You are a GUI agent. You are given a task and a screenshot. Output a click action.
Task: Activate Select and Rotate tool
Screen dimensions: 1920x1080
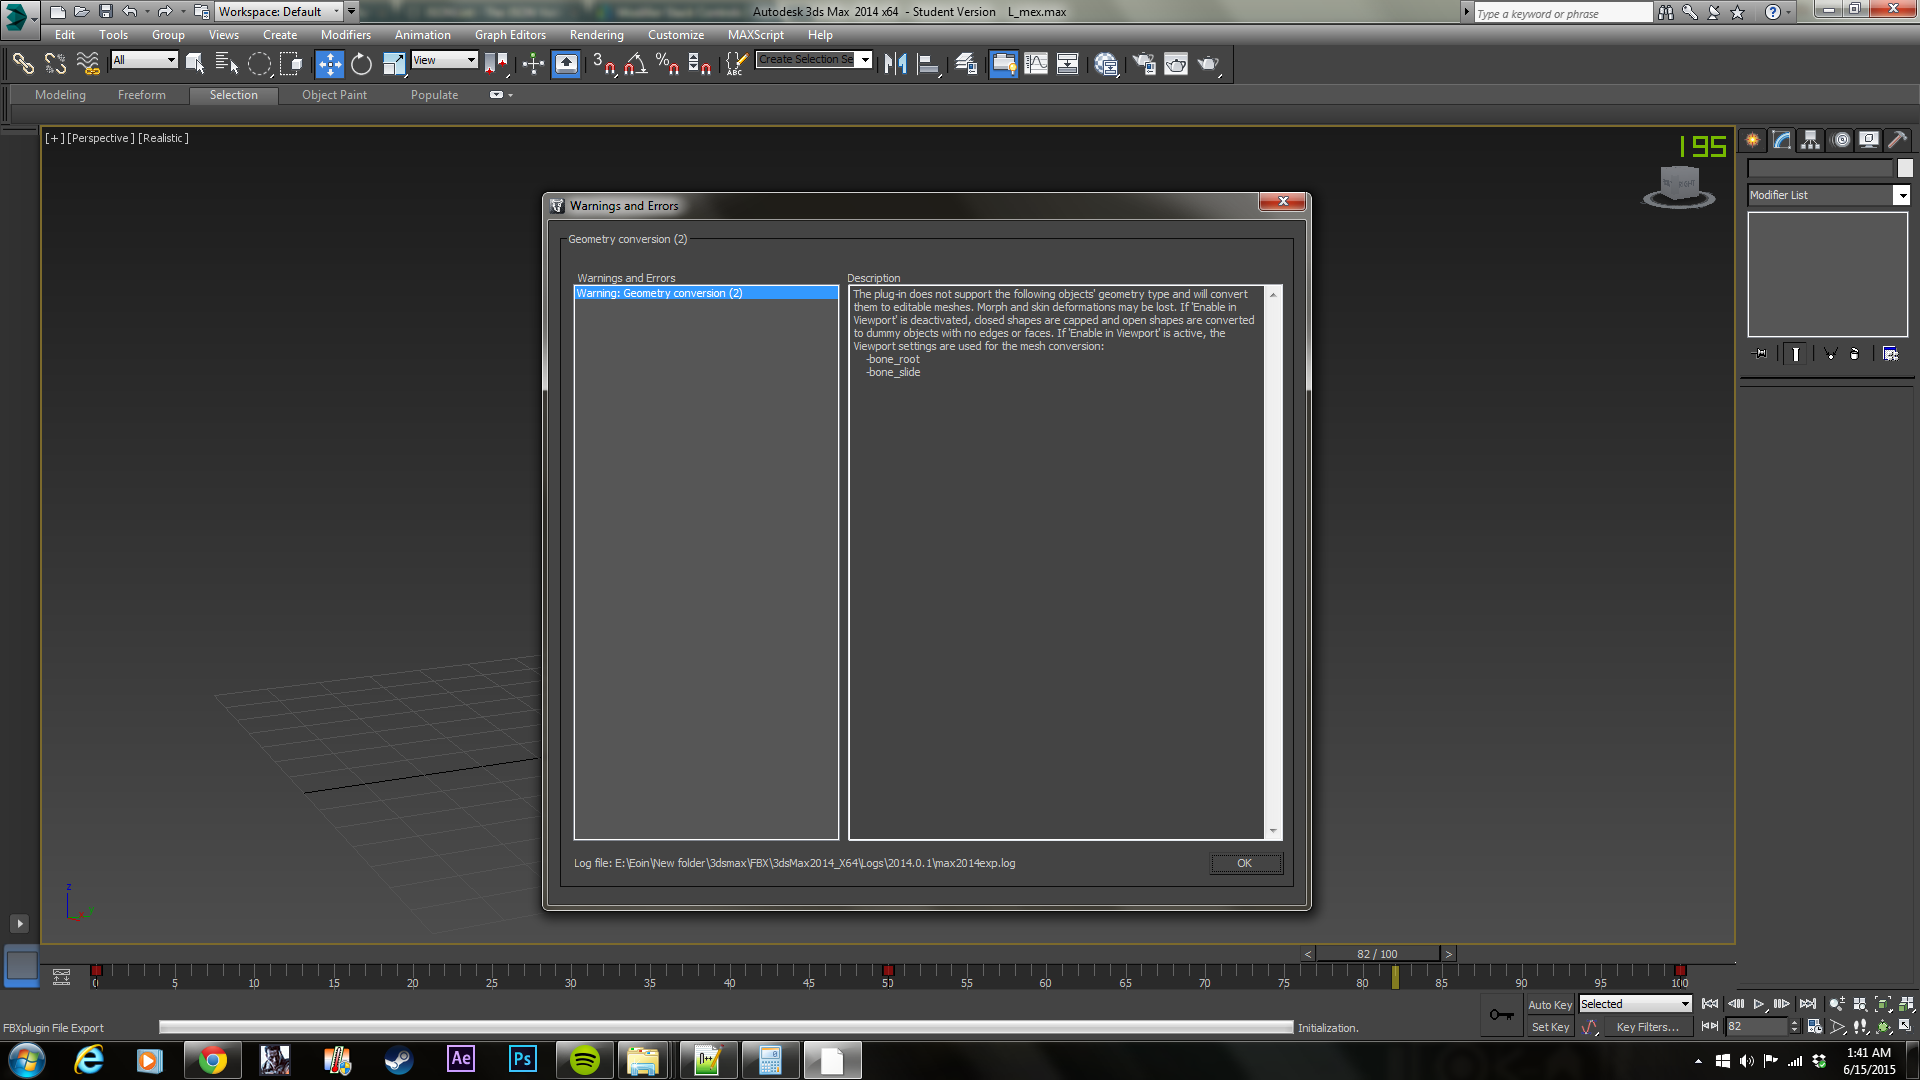coord(361,64)
